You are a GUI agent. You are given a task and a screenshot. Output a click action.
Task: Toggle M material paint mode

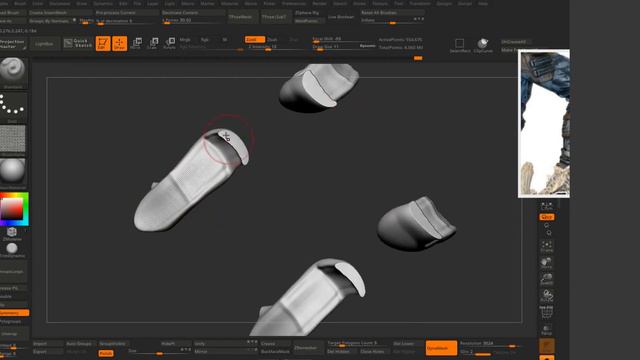(x=224, y=40)
